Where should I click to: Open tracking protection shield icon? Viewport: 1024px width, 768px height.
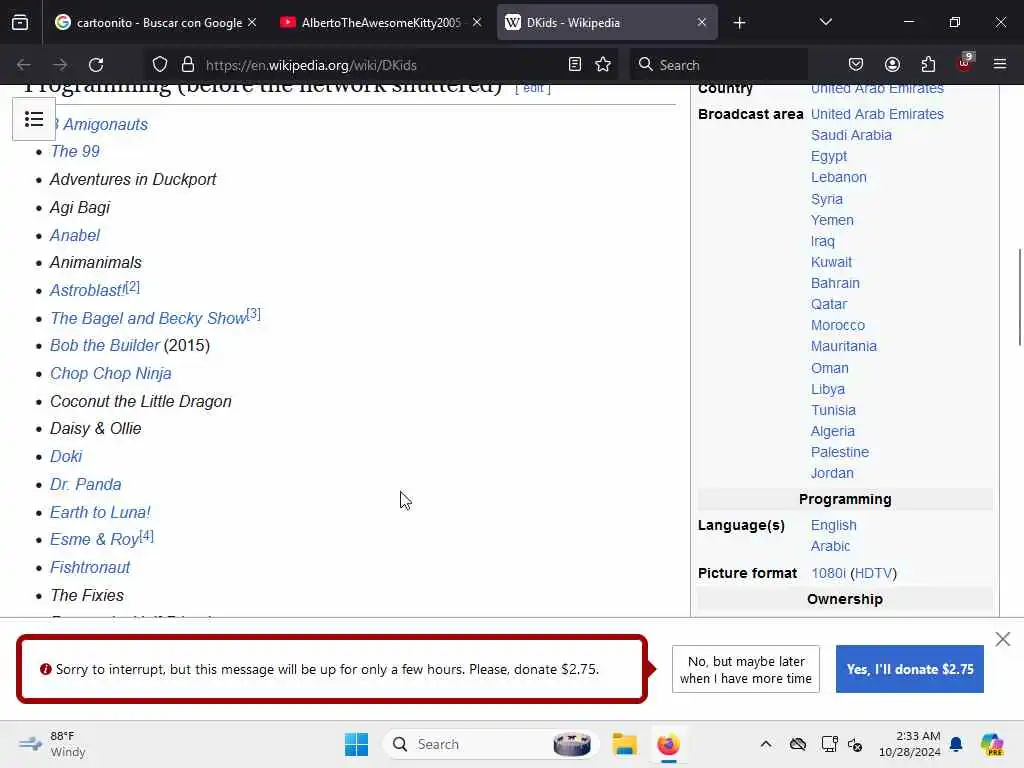(160, 65)
